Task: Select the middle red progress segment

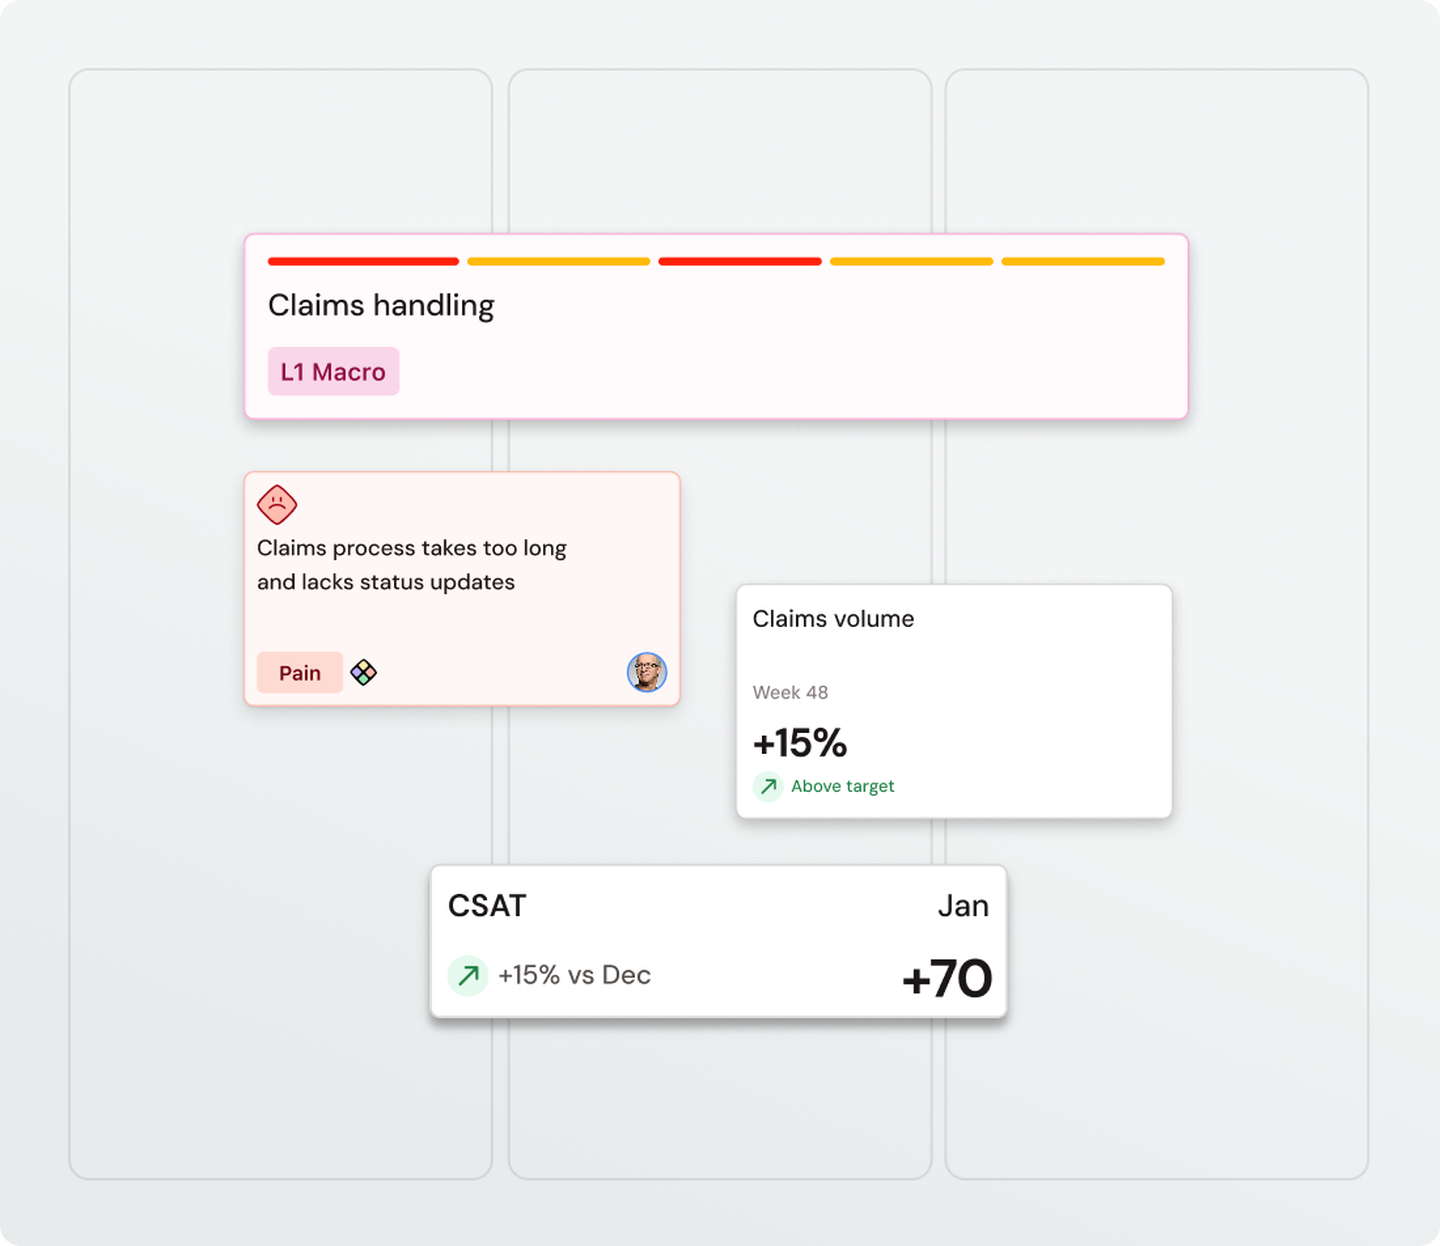Action: 740,262
